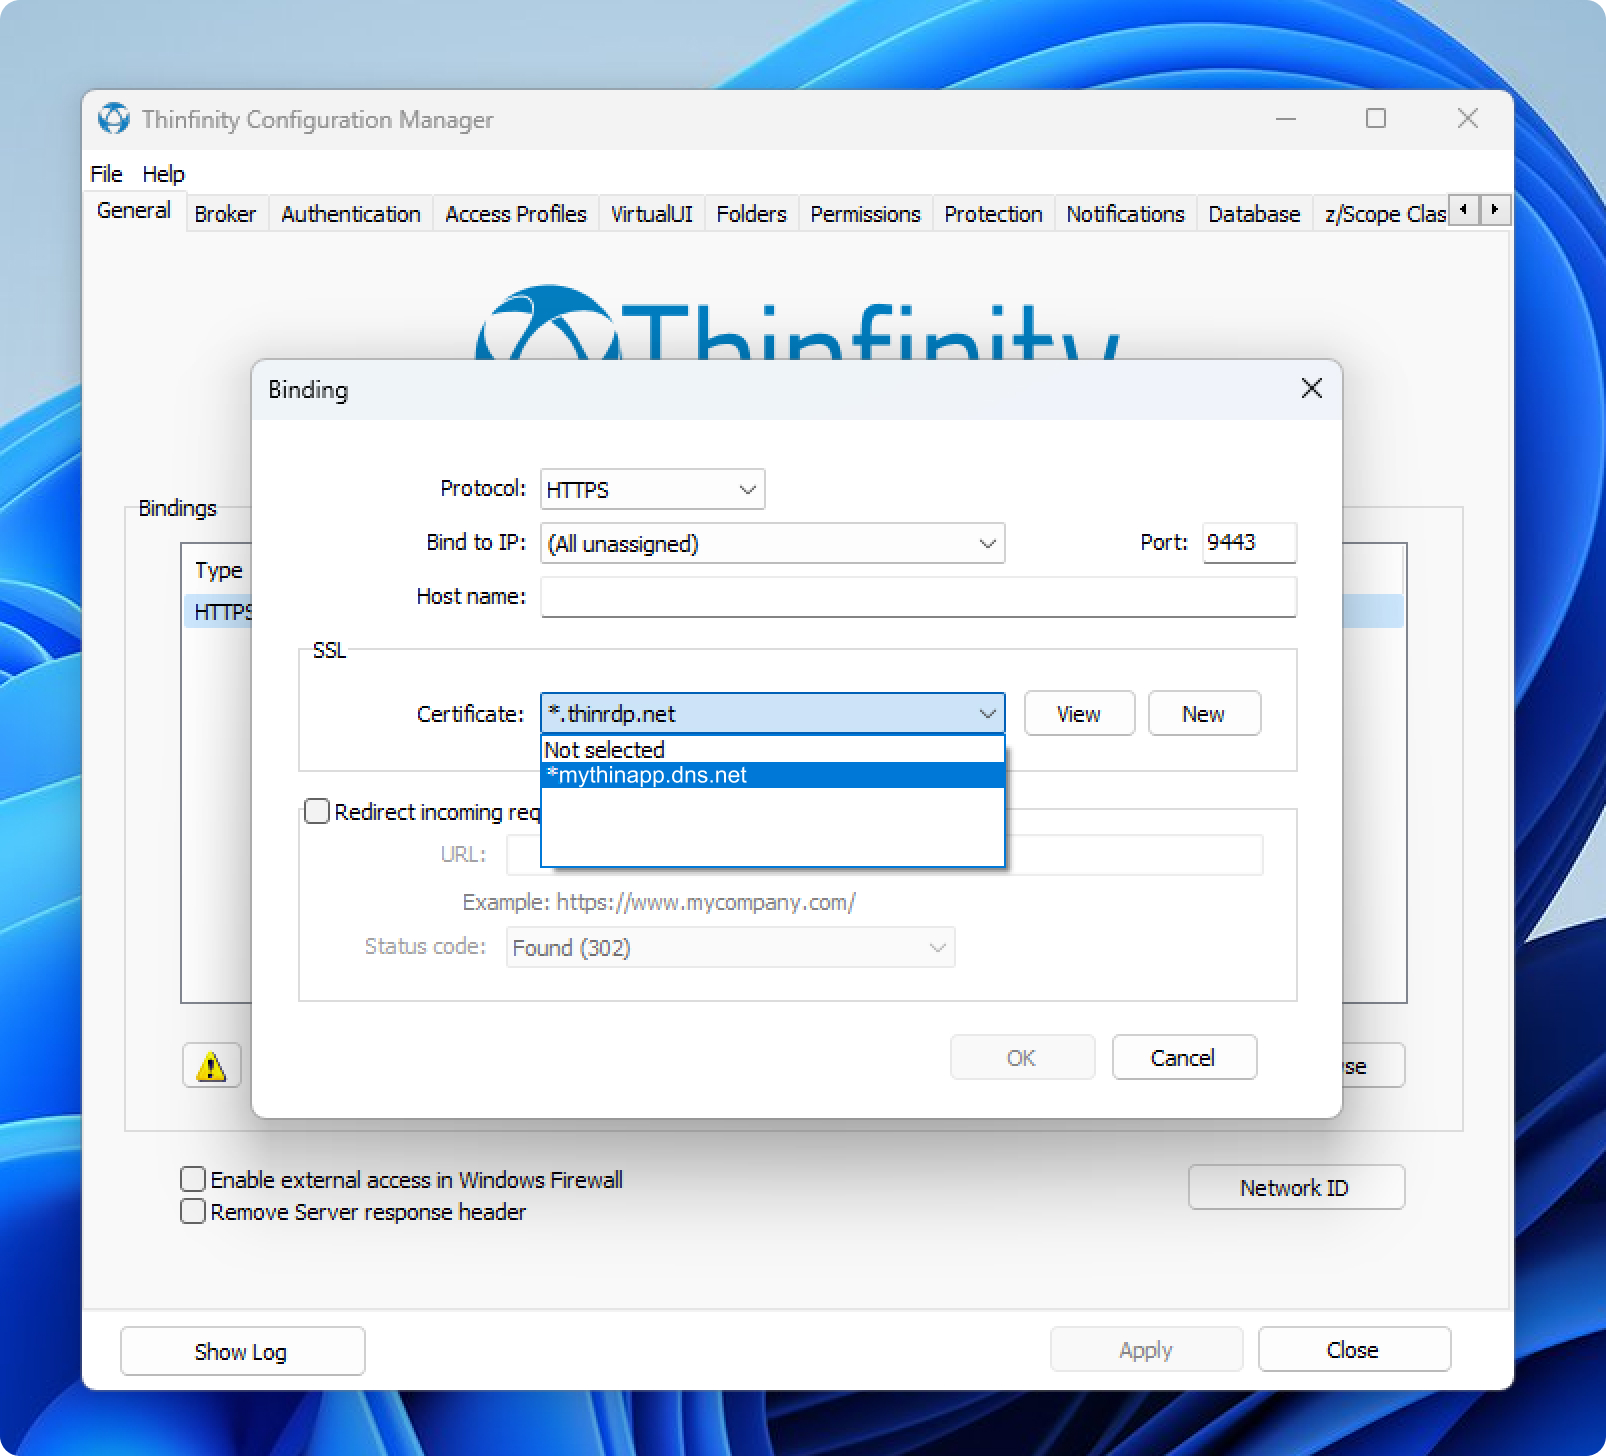Switch to the Notifications tab
This screenshot has height=1456, width=1606.
(1125, 214)
